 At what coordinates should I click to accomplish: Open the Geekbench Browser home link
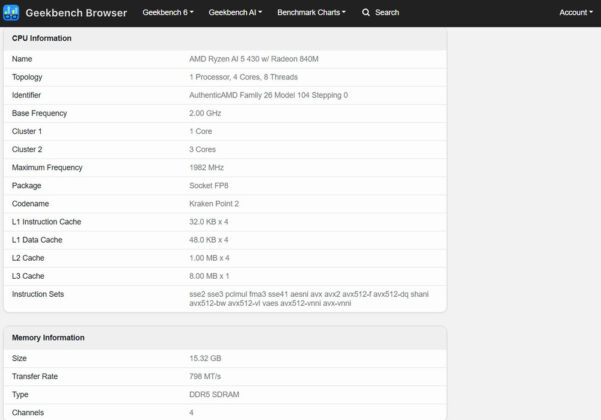(76, 13)
